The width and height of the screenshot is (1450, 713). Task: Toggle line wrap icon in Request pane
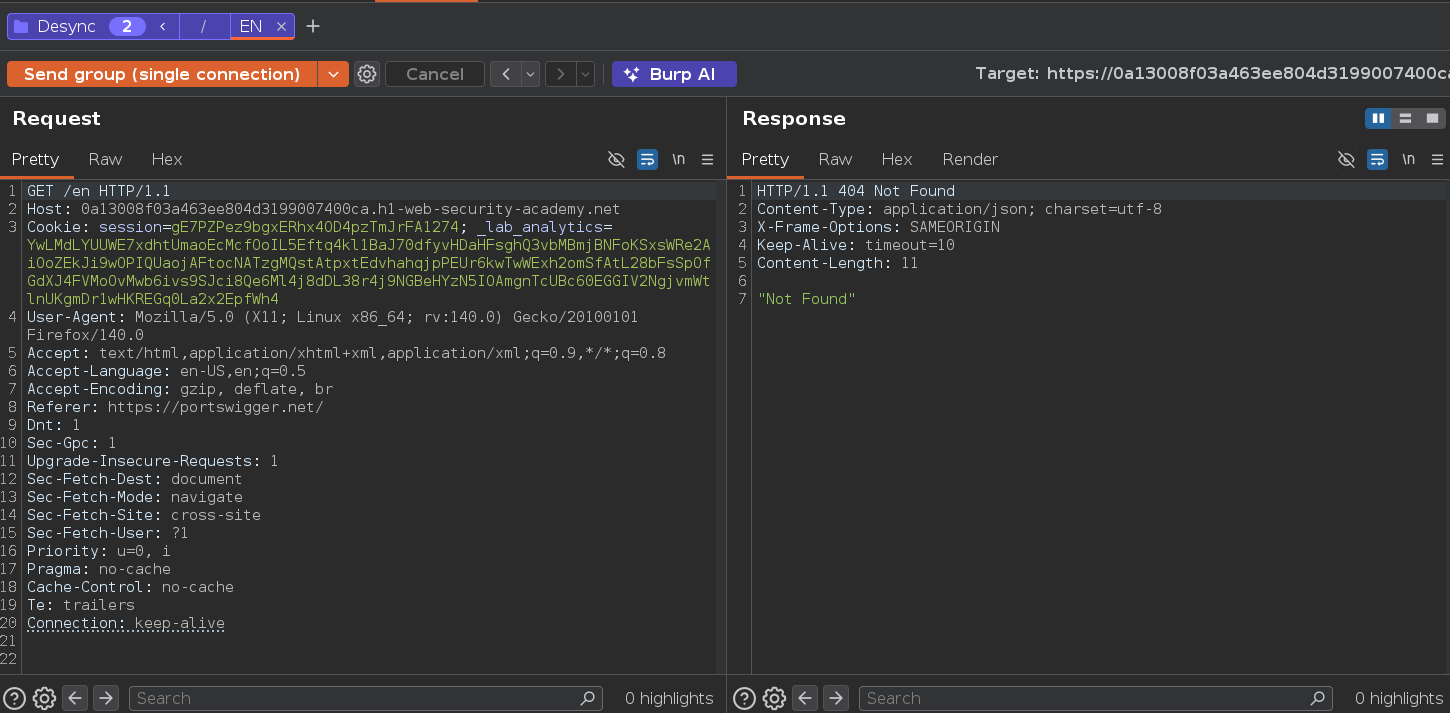click(x=648, y=159)
